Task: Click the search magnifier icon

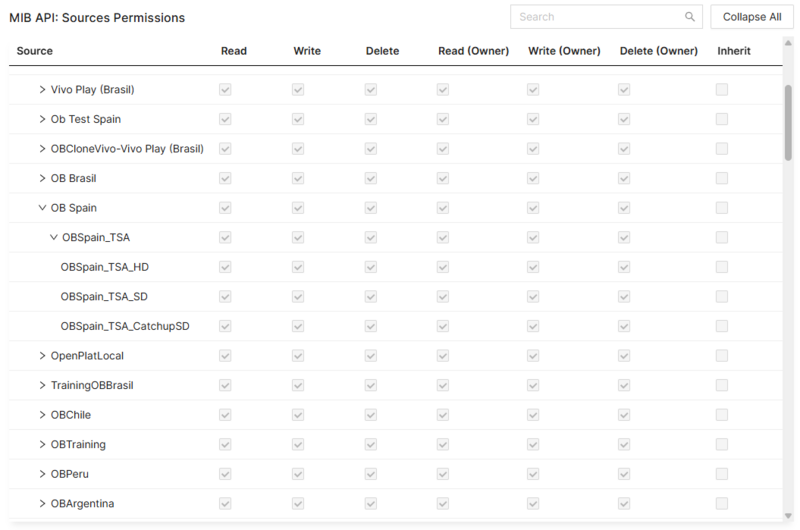Action: (690, 17)
